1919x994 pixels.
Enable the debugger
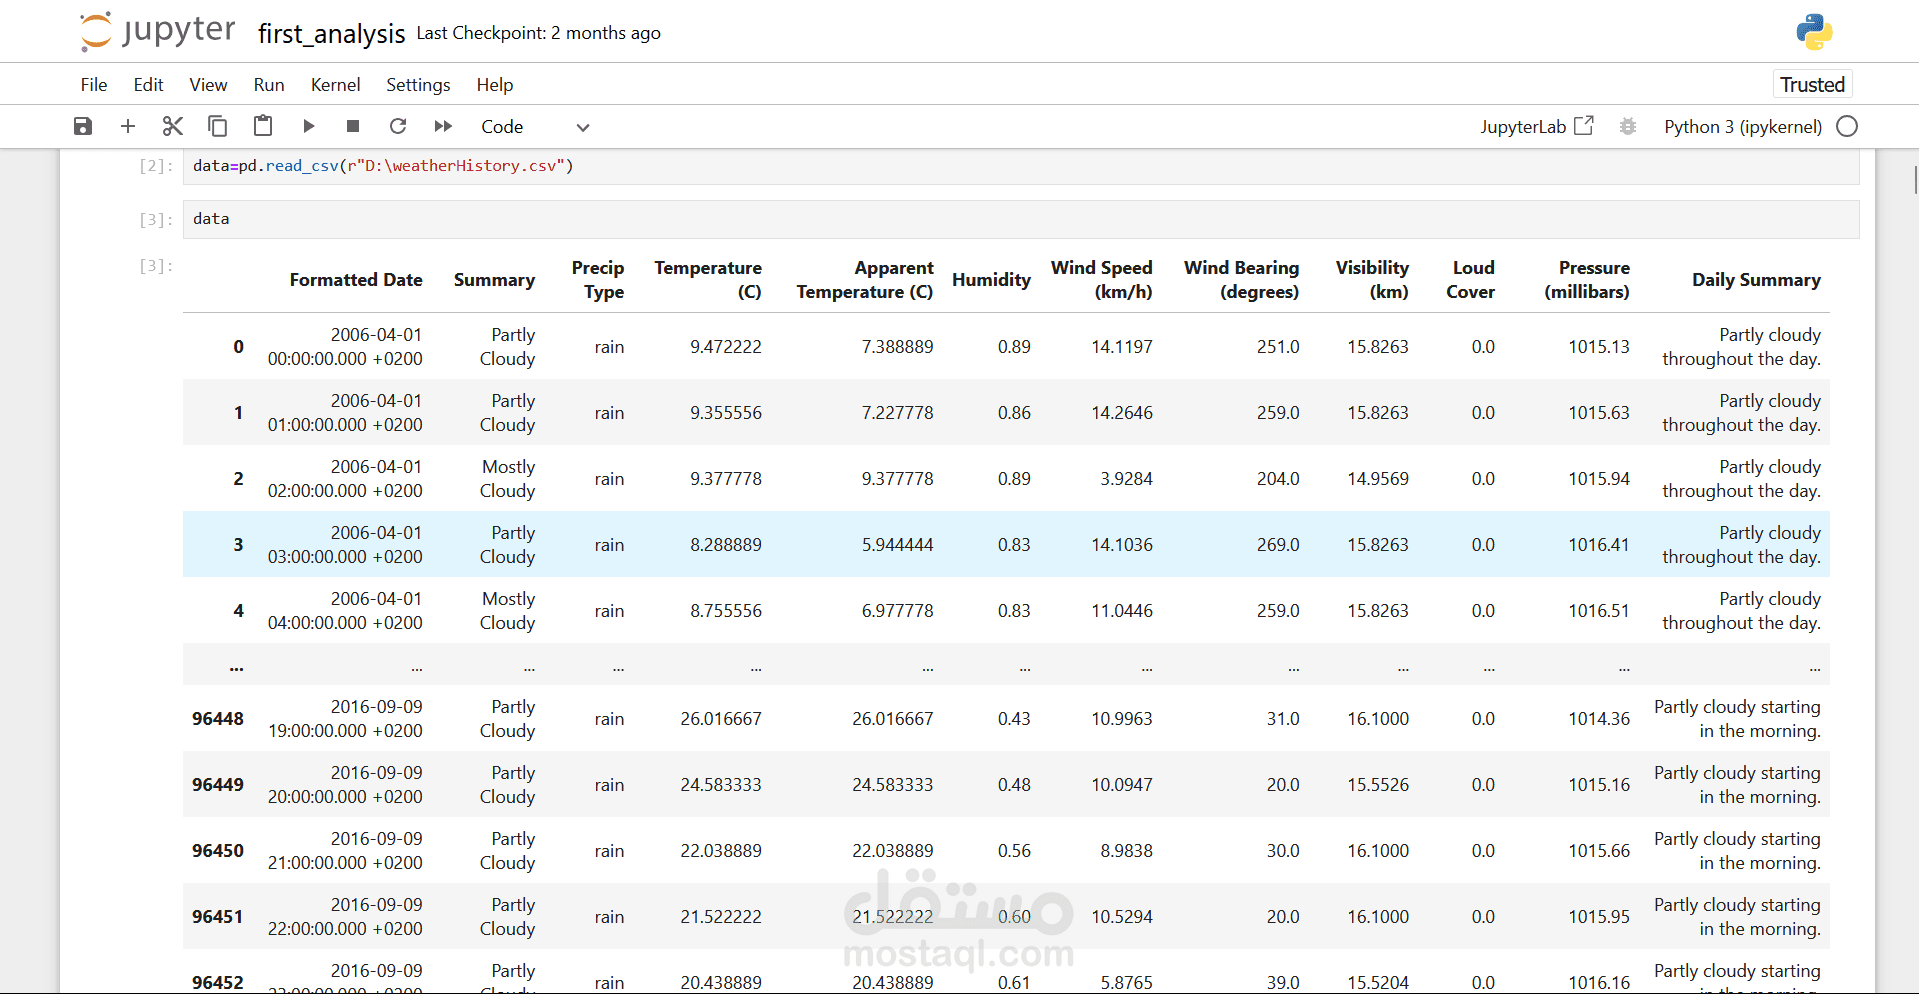1627,126
